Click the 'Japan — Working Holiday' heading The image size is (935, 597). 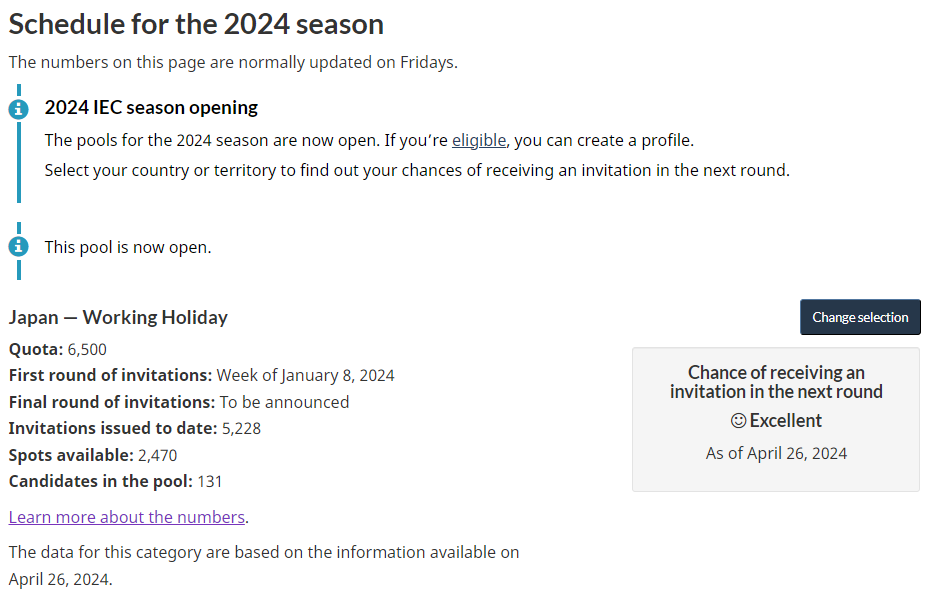118,317
